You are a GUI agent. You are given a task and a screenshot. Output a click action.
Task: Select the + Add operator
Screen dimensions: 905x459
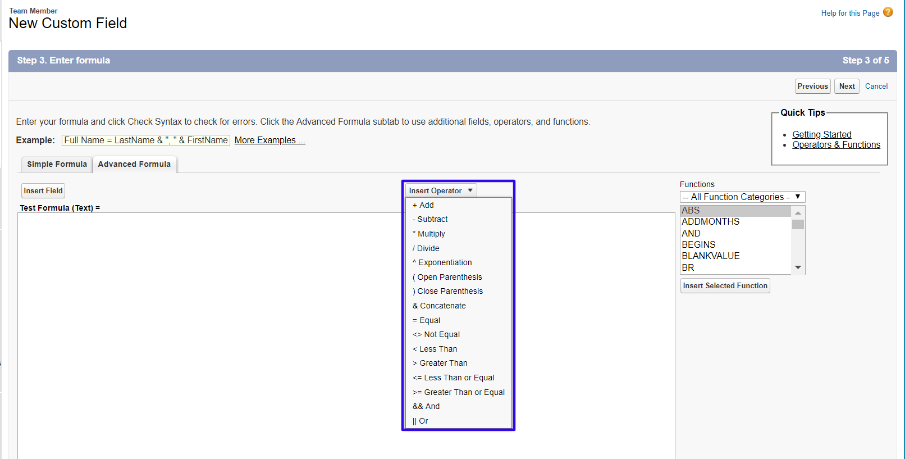pyautogui.click(x=423, y=205)
